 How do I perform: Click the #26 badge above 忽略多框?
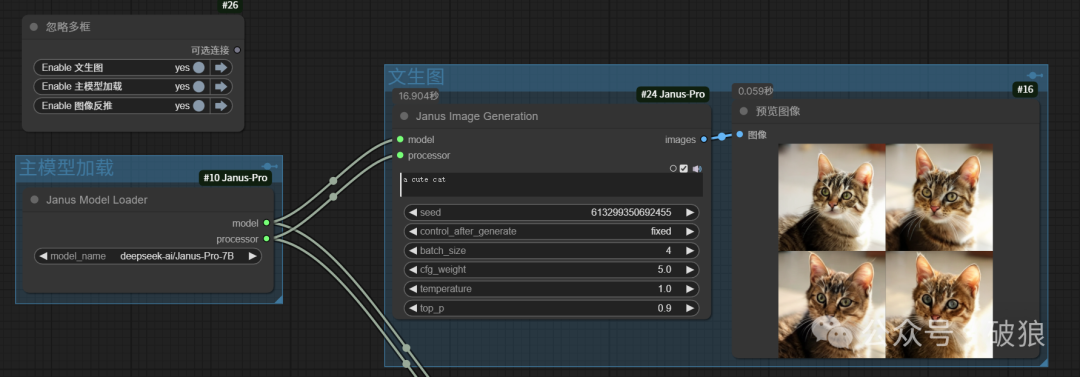click(230, 6)
